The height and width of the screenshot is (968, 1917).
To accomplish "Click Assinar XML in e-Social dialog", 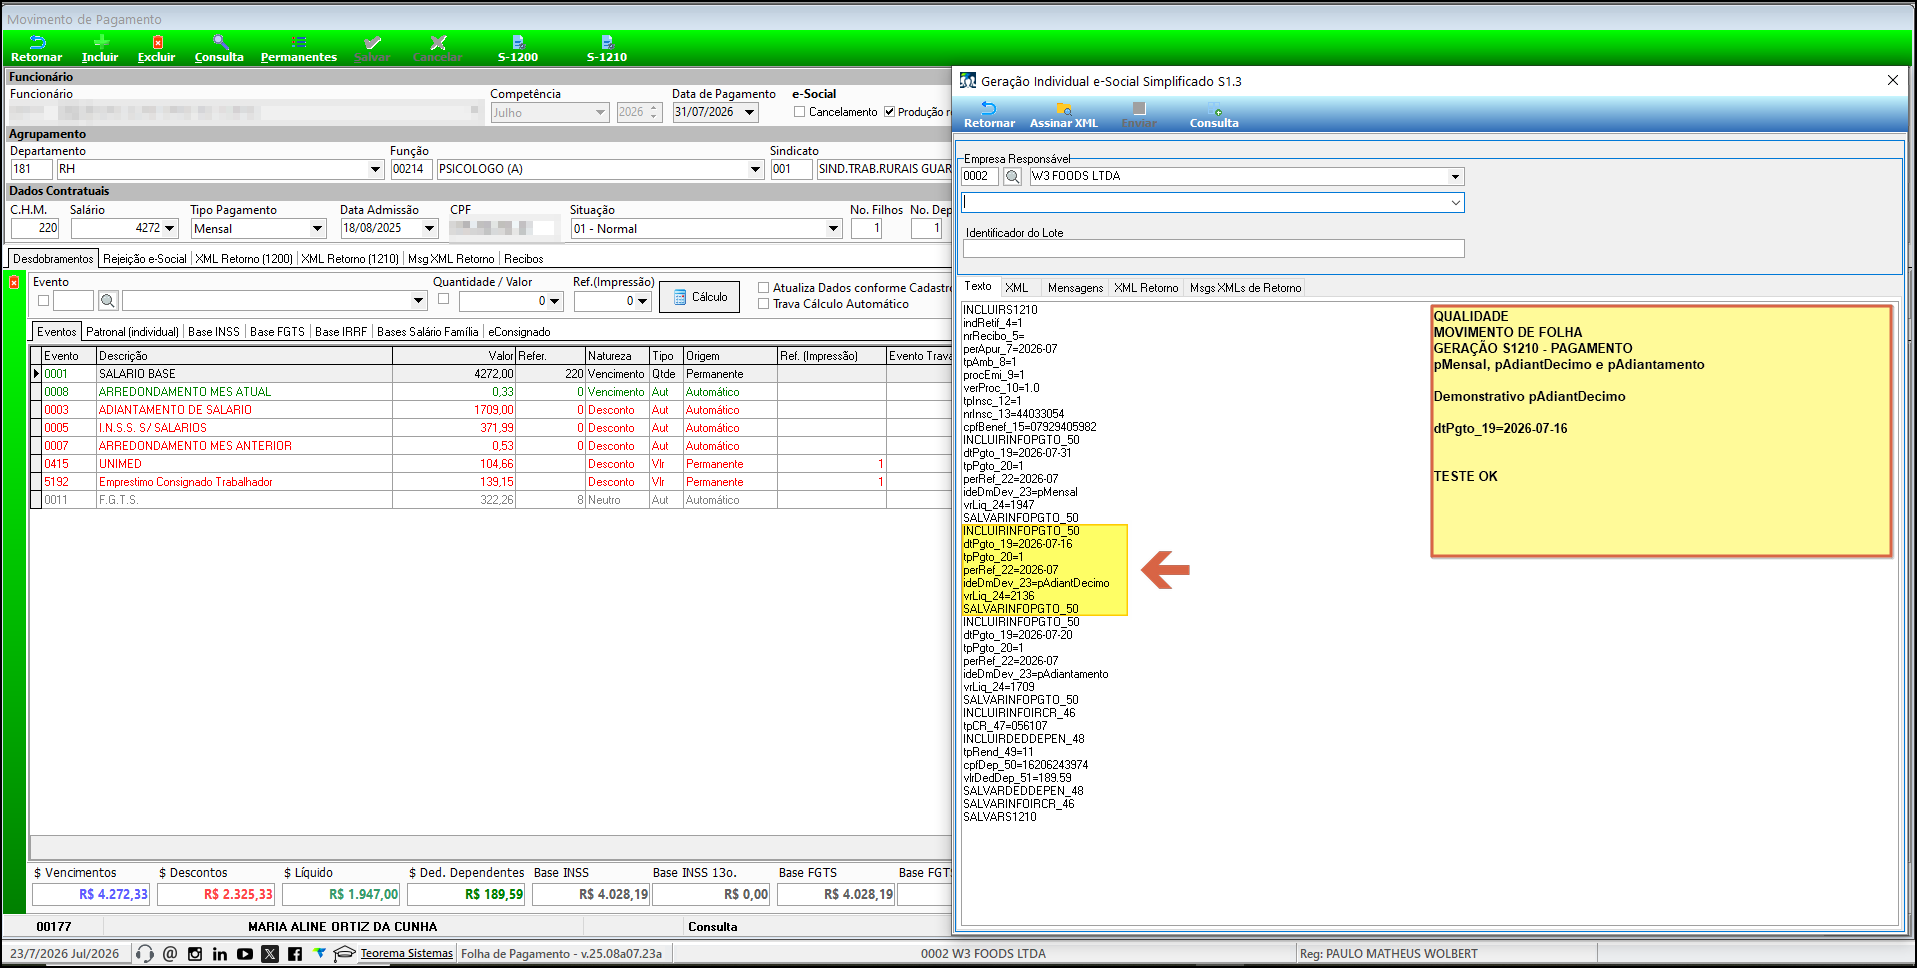I will click(1064, 115).
